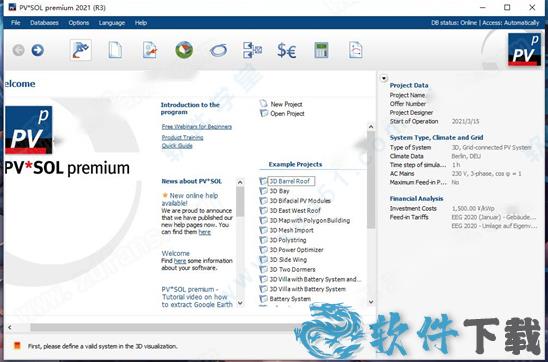The width and height of the screenshot is (548, 362).
Task: Select the 3D Bifacial PV Modules example
Action: pyautogui.click(x=300, y=201)
